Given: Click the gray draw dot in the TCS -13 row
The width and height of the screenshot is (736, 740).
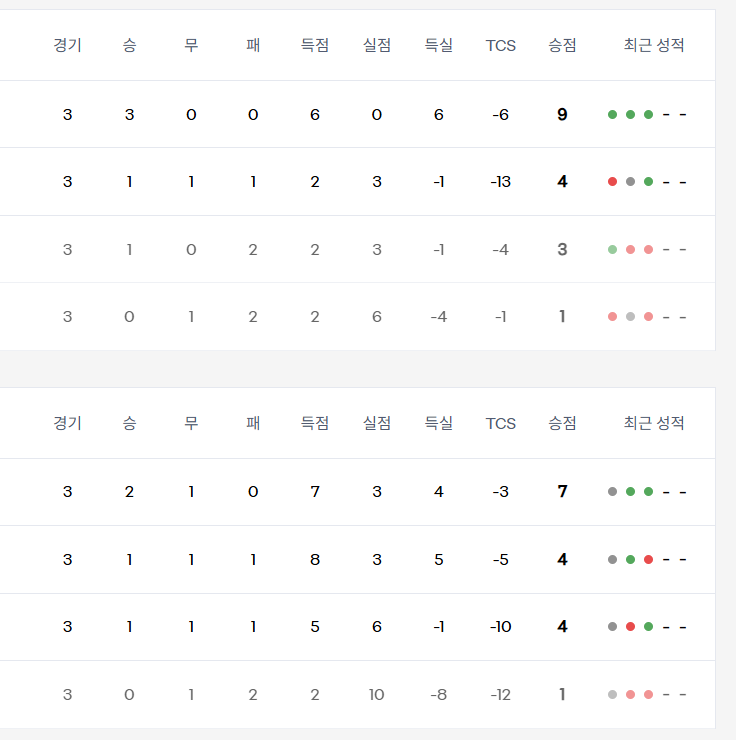Looking at the screenshot, I should click(630, 182).
